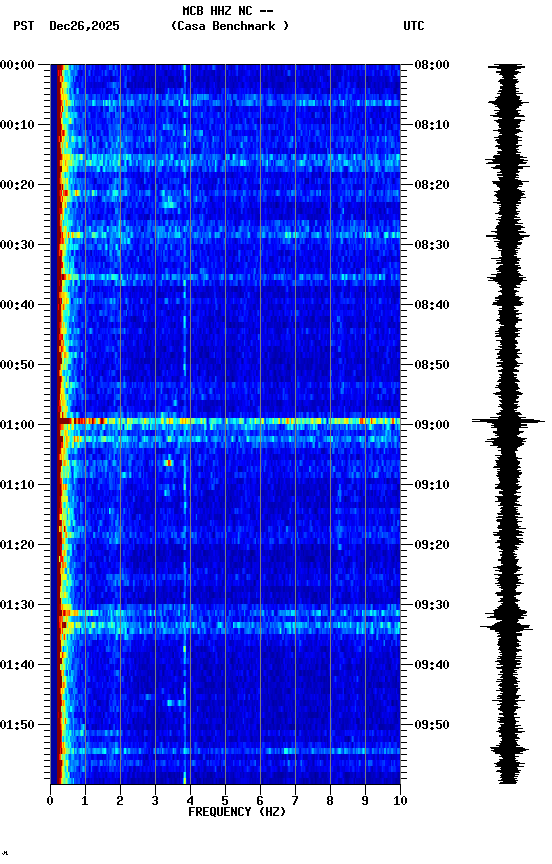Image resolution: width=552 pixels, height=864 pixels.
Task: Click the largest waveform spike on the seismogram trace
Action: [508, 421]
